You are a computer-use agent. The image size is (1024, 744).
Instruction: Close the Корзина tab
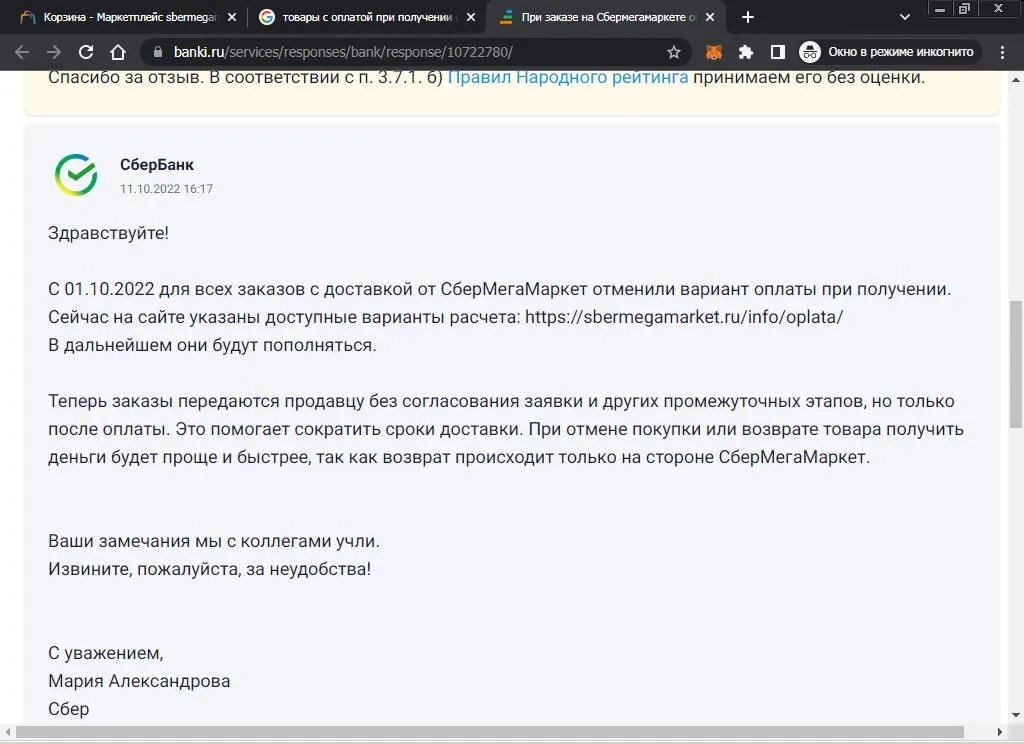232,17
